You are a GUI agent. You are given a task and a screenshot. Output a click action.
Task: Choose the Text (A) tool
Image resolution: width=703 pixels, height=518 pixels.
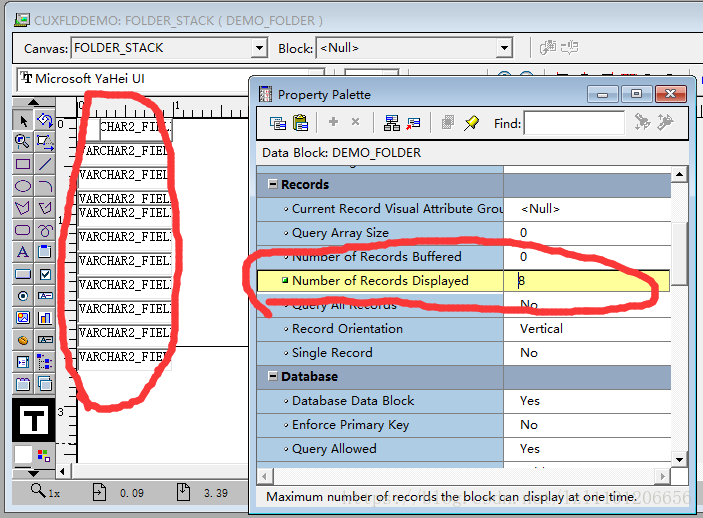coord(23,252)
